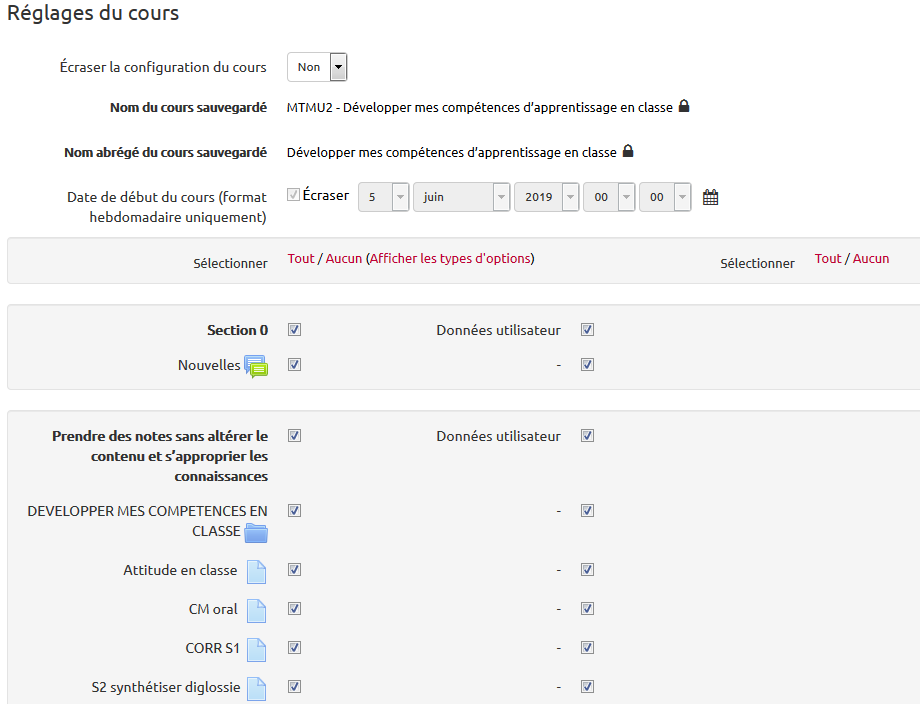Click the CM oral page icon
The height and width of the screenshot is (704, 920).
coord(257,610)
